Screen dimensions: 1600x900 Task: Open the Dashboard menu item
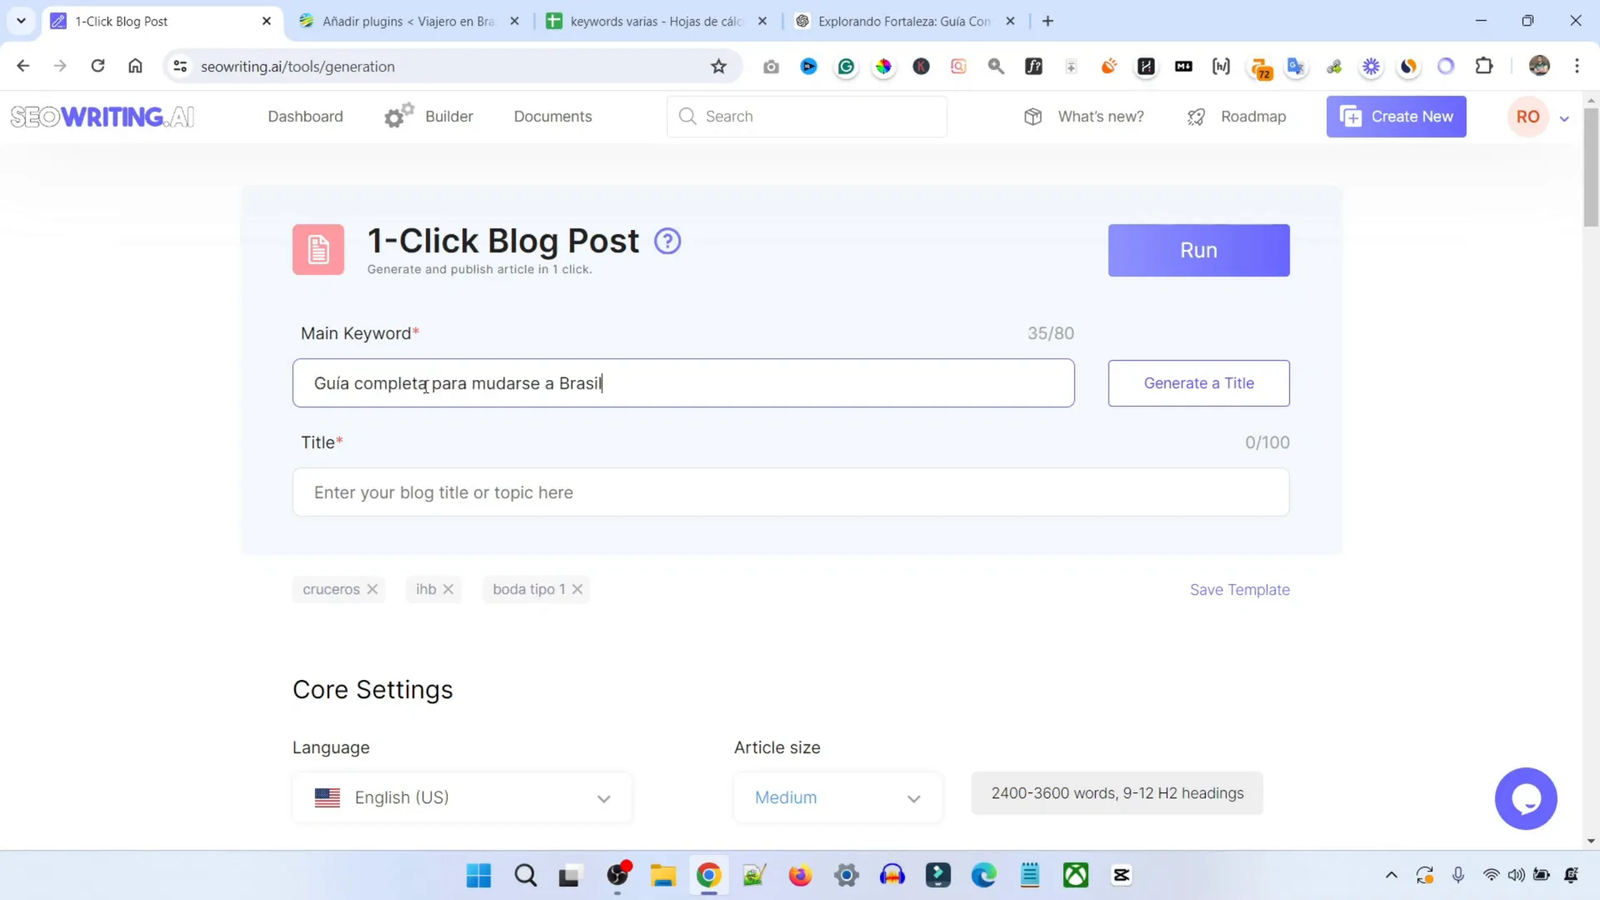305,116
